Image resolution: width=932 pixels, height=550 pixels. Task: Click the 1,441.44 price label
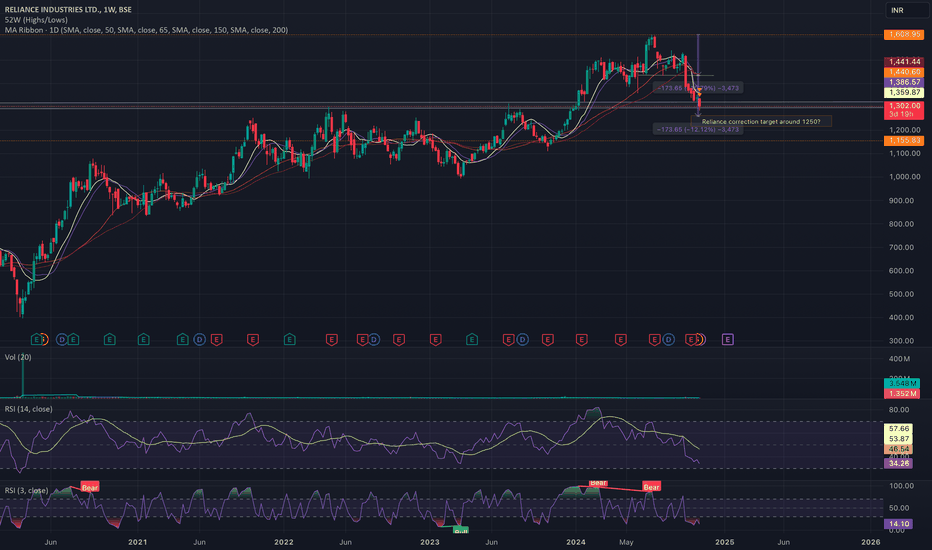click(x=903, y=62)
